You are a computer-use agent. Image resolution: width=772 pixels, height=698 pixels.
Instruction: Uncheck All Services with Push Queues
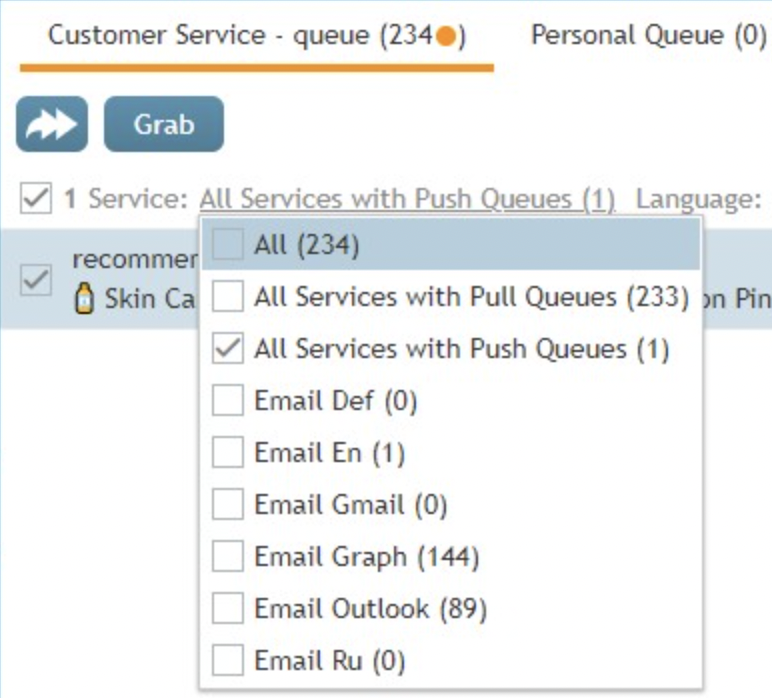(x=228, y=349)
